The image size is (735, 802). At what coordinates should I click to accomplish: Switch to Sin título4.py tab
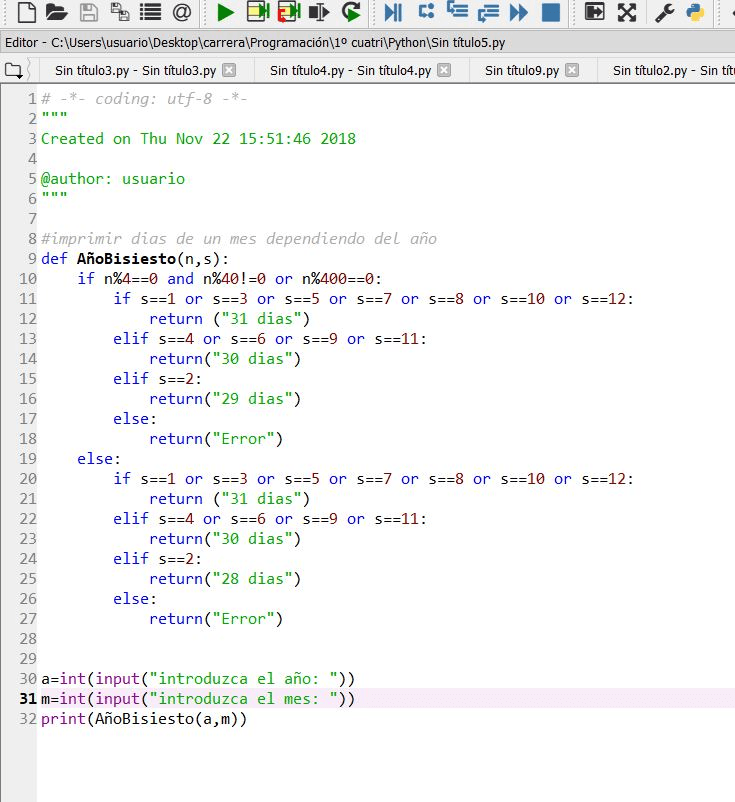349,70
